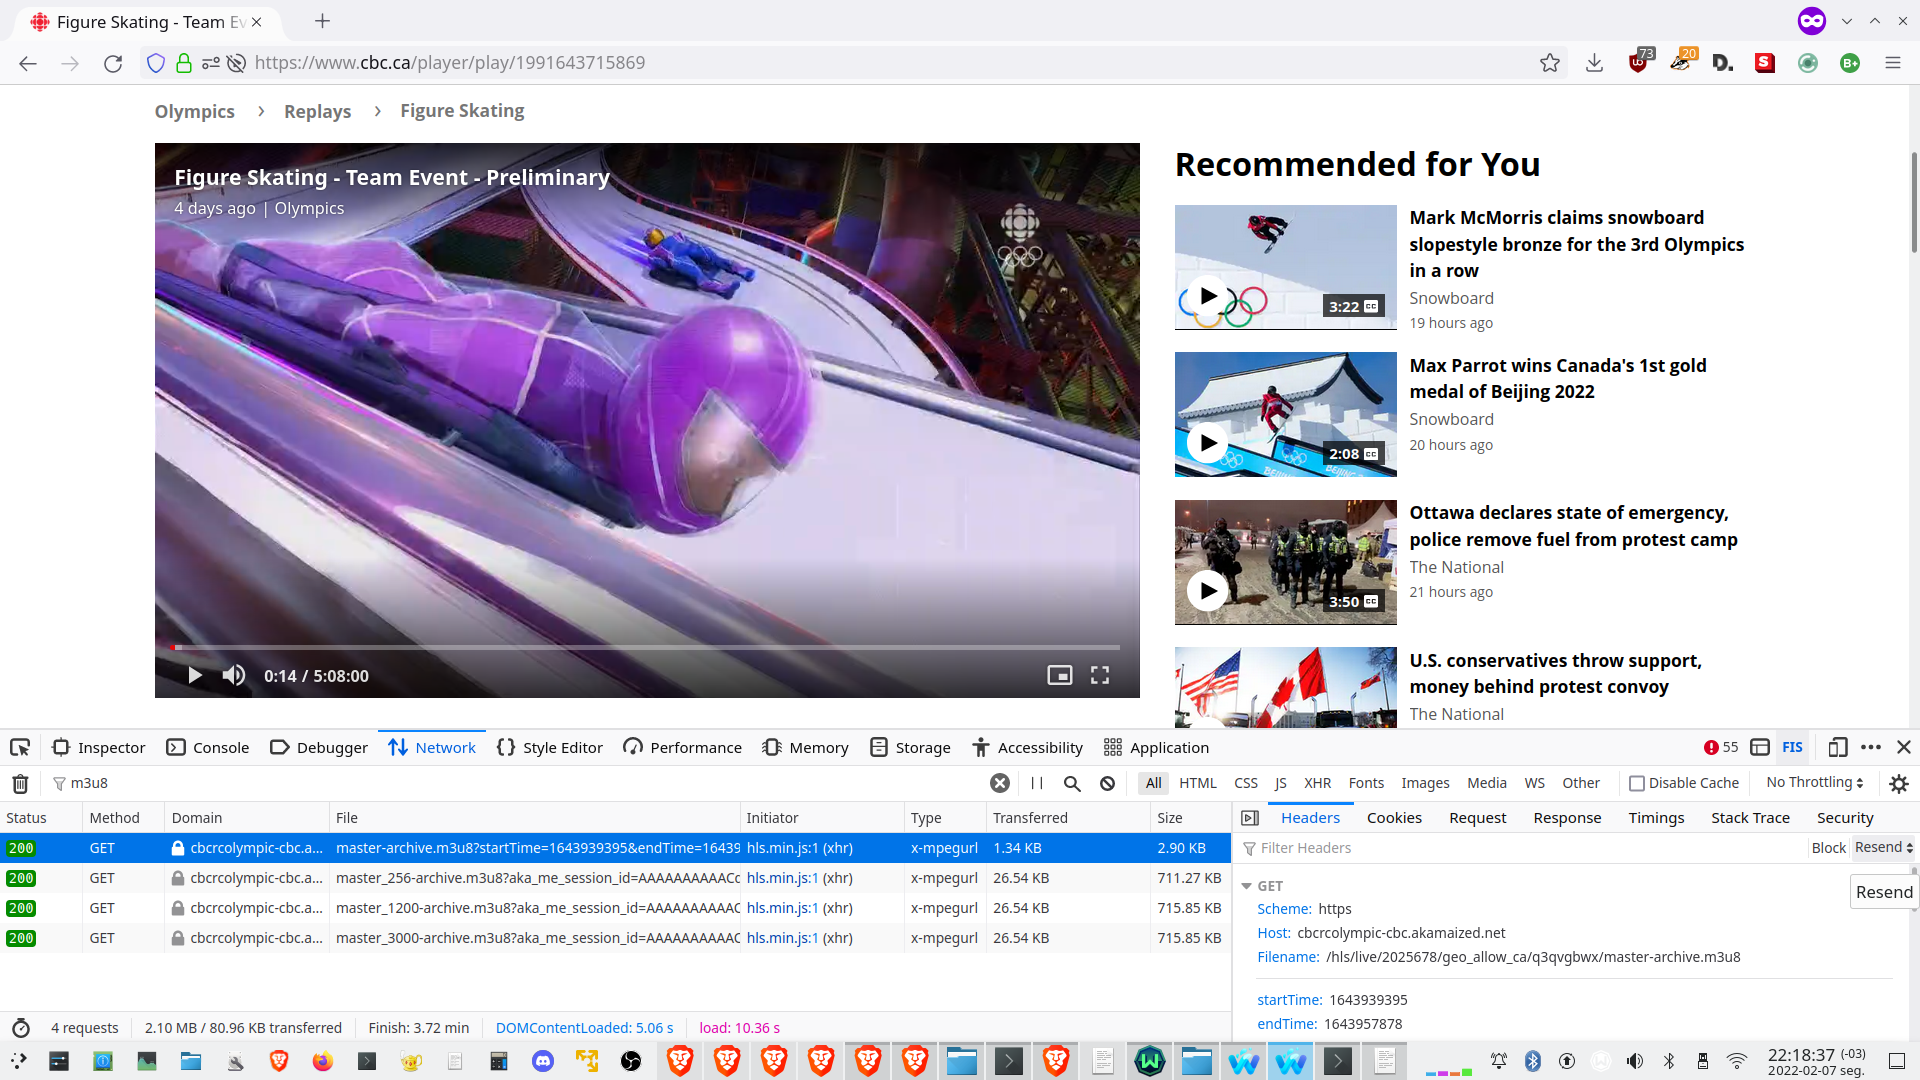Open request blocking panel
1920x1080 pixels.
coord(1108,784)
